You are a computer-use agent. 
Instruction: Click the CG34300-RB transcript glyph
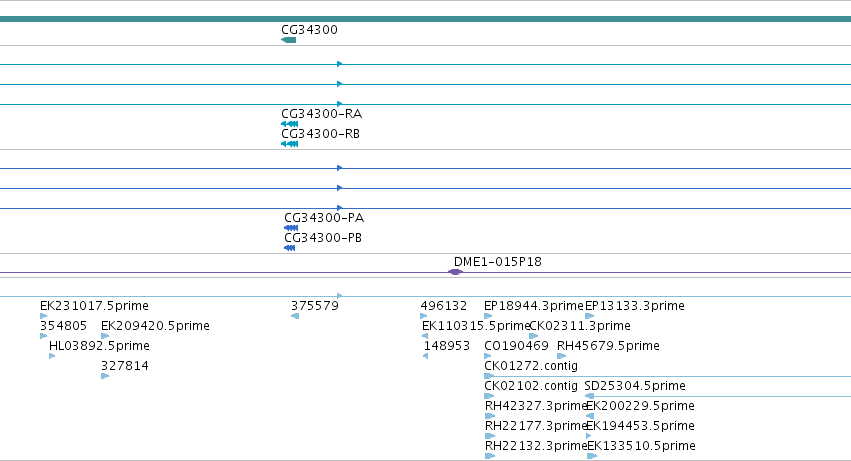point(289,144)
